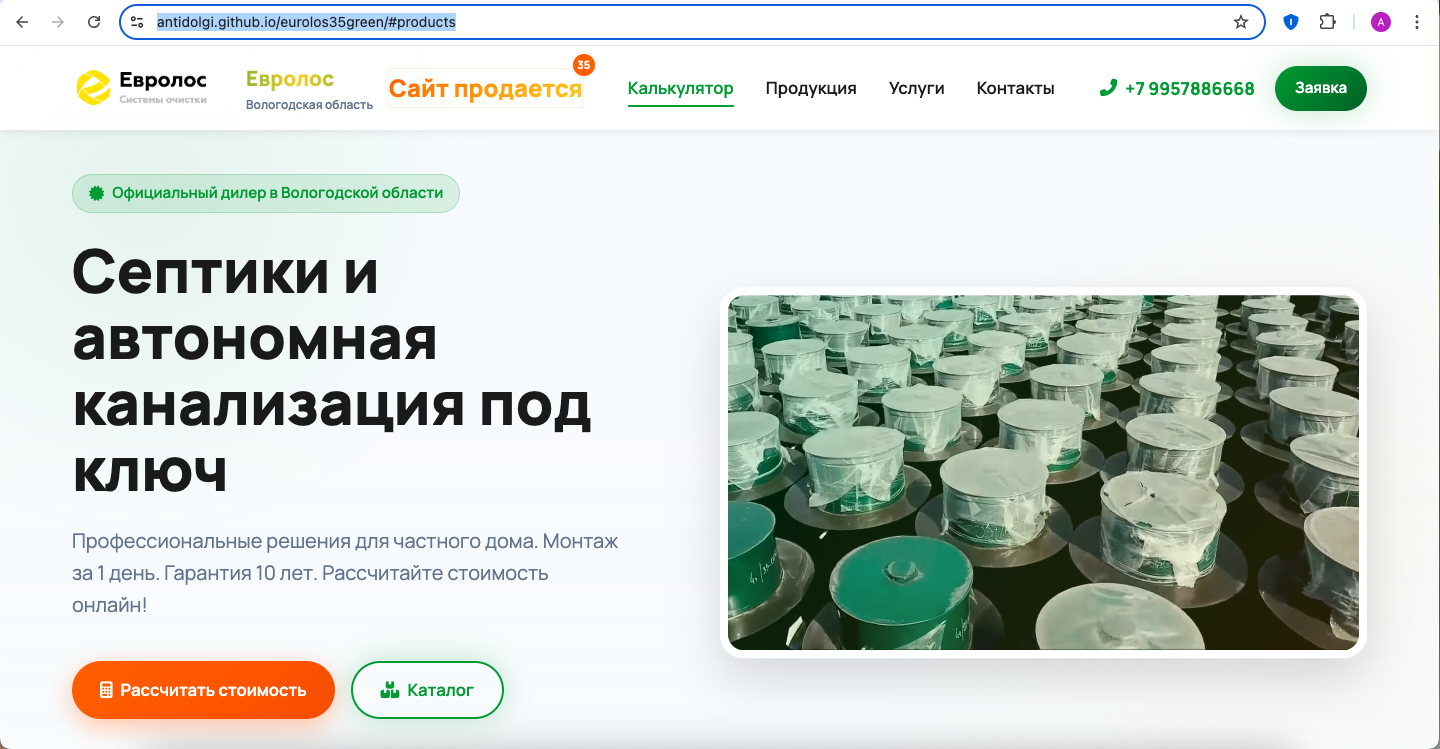Image resolution: width=1440 pixels, height=749 pixels.
Task: Open the Chrome three-dot menu
Action: pyautogui.click(x=1417, y=22)
